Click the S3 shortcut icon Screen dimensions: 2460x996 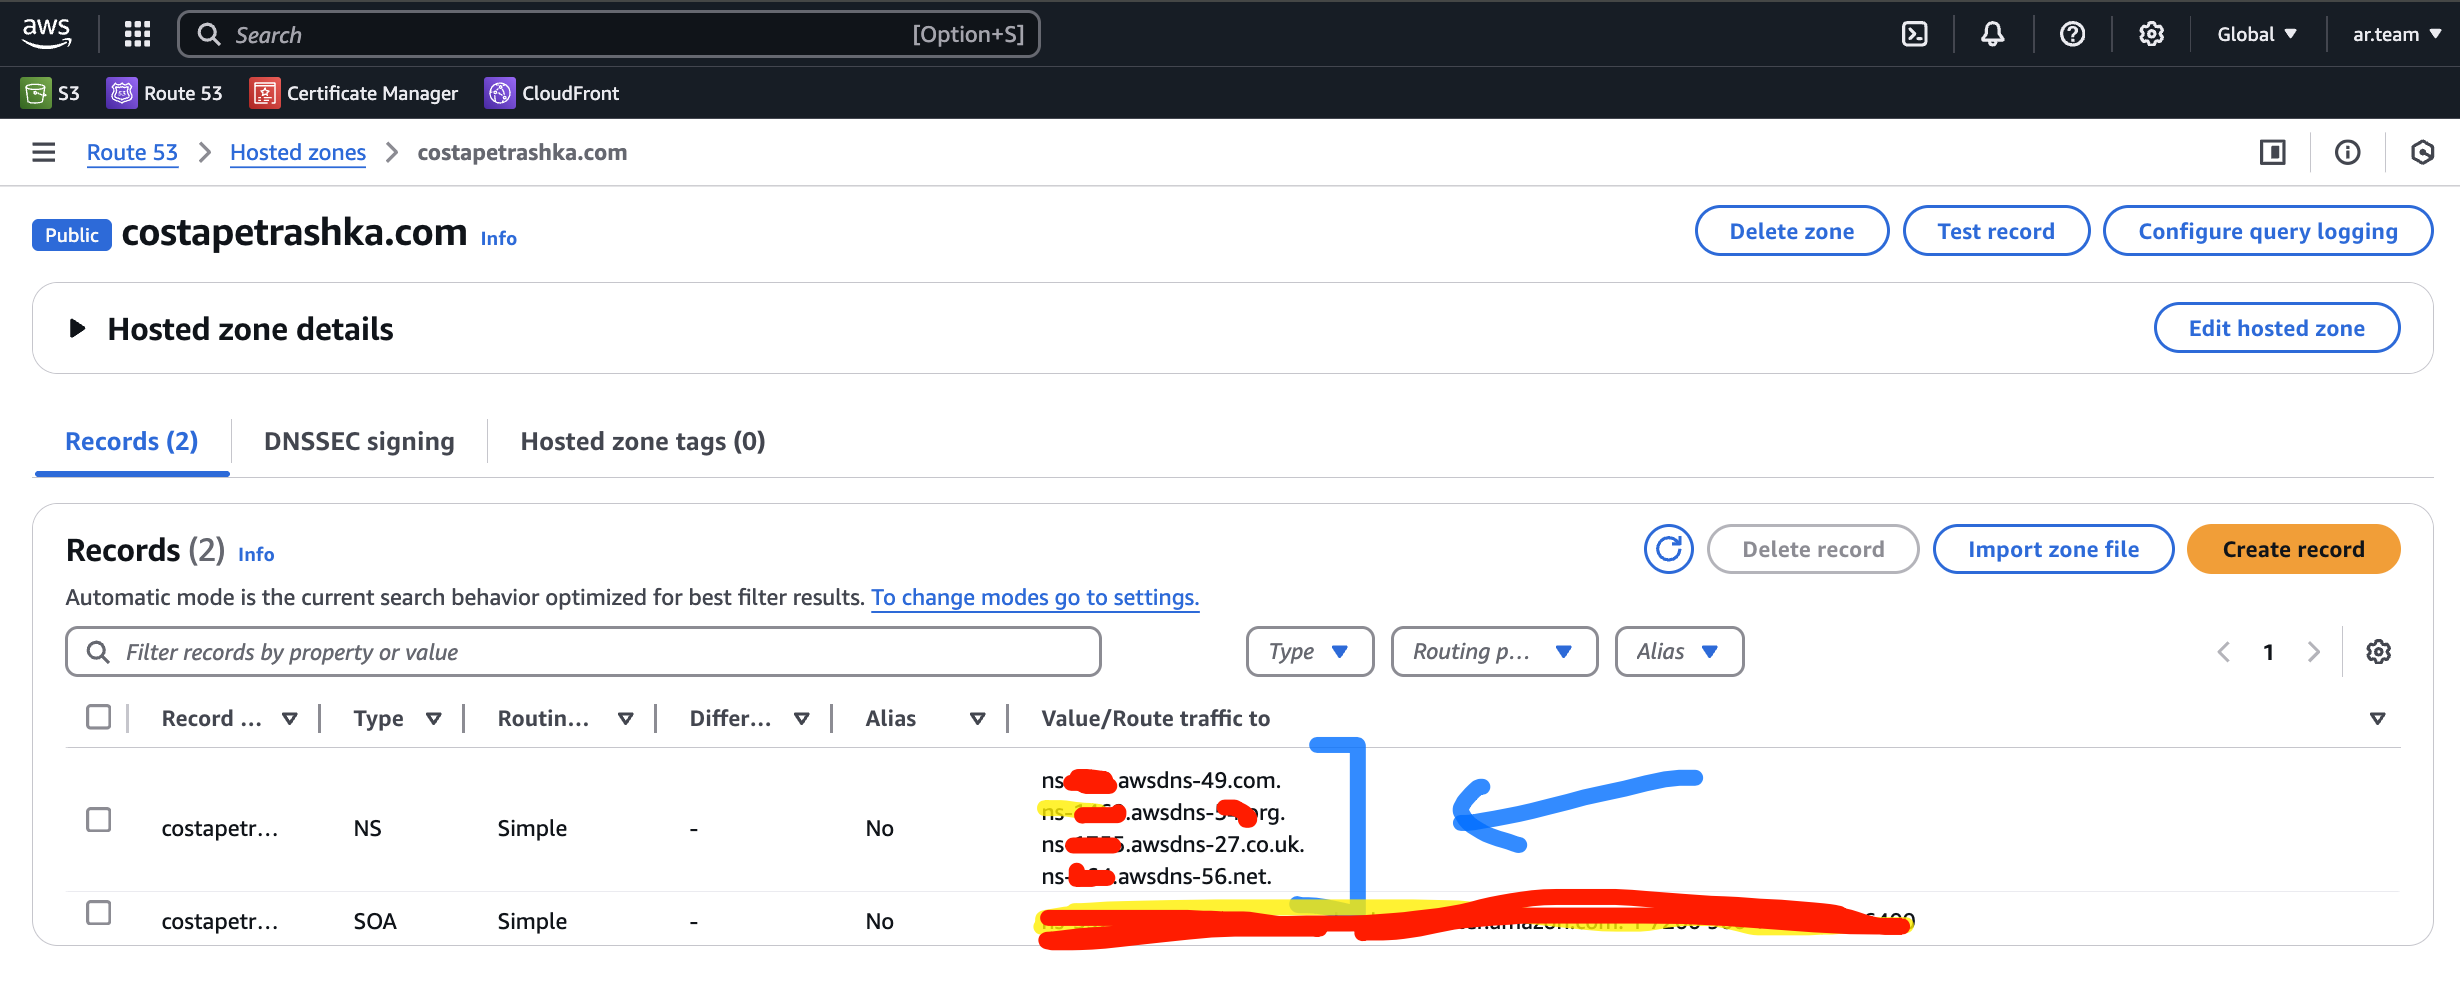pyautogui.click(x=36, y=93)
